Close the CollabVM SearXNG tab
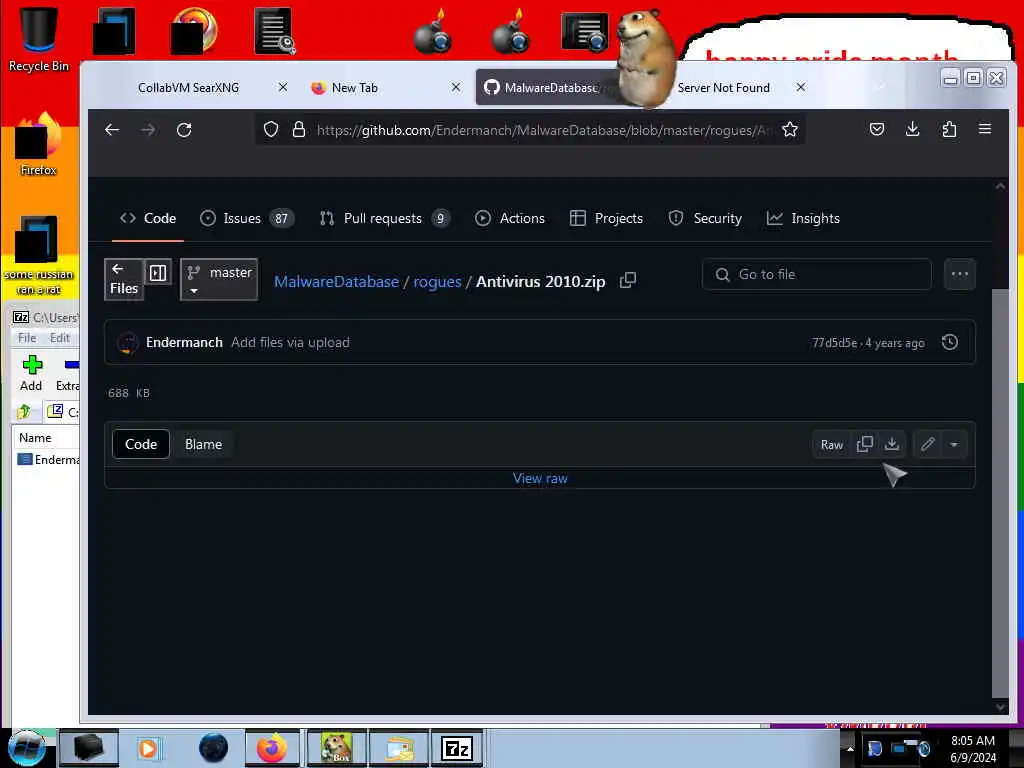Screen dimensions: 1024x768 [x=283, y=87]
